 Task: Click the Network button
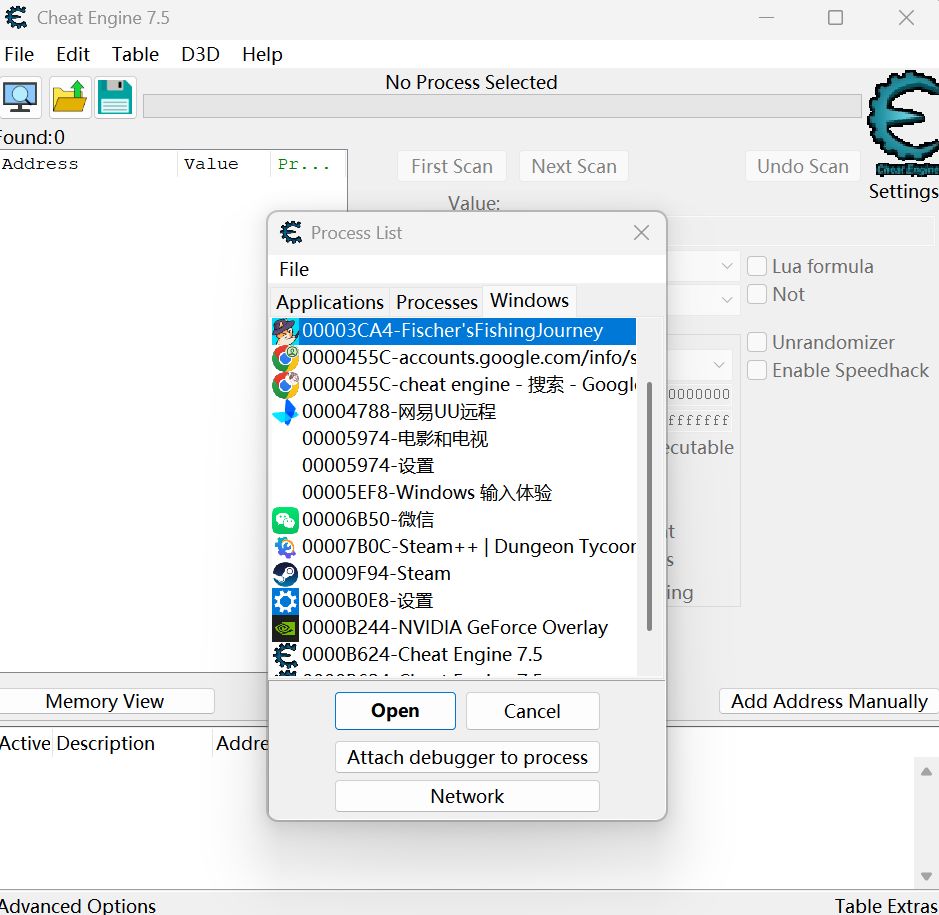(467, 796)
